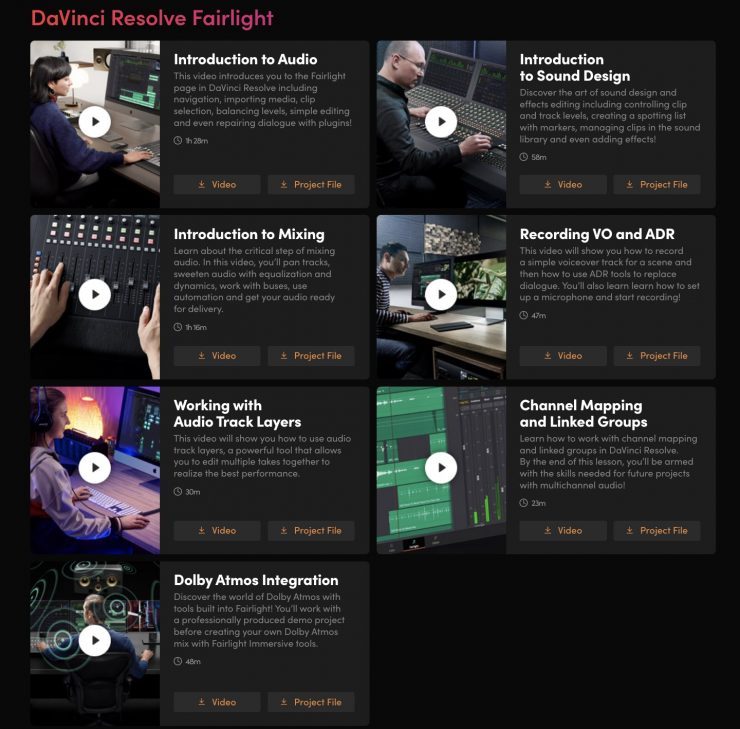
Task: Play the Introduction to Sound Design video
Action: click(x=441, y=122)
